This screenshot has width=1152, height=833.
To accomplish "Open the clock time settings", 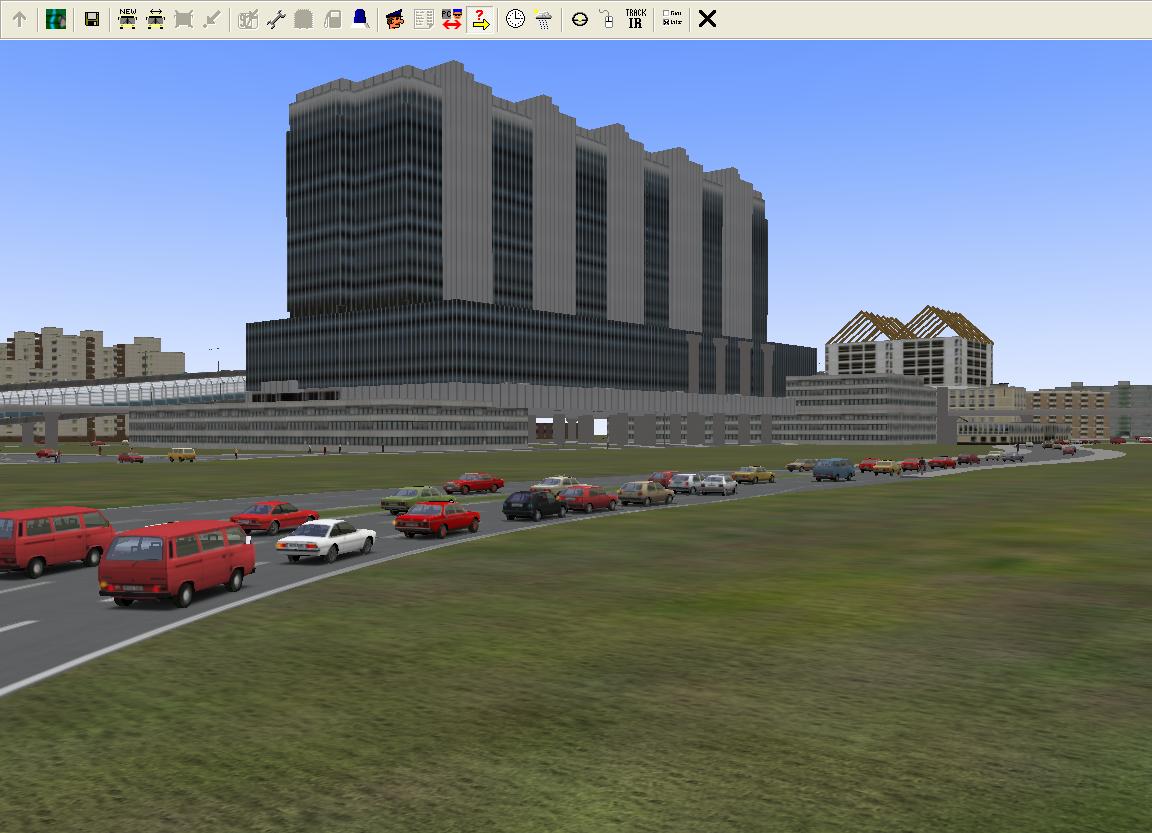I will (516, 19).
